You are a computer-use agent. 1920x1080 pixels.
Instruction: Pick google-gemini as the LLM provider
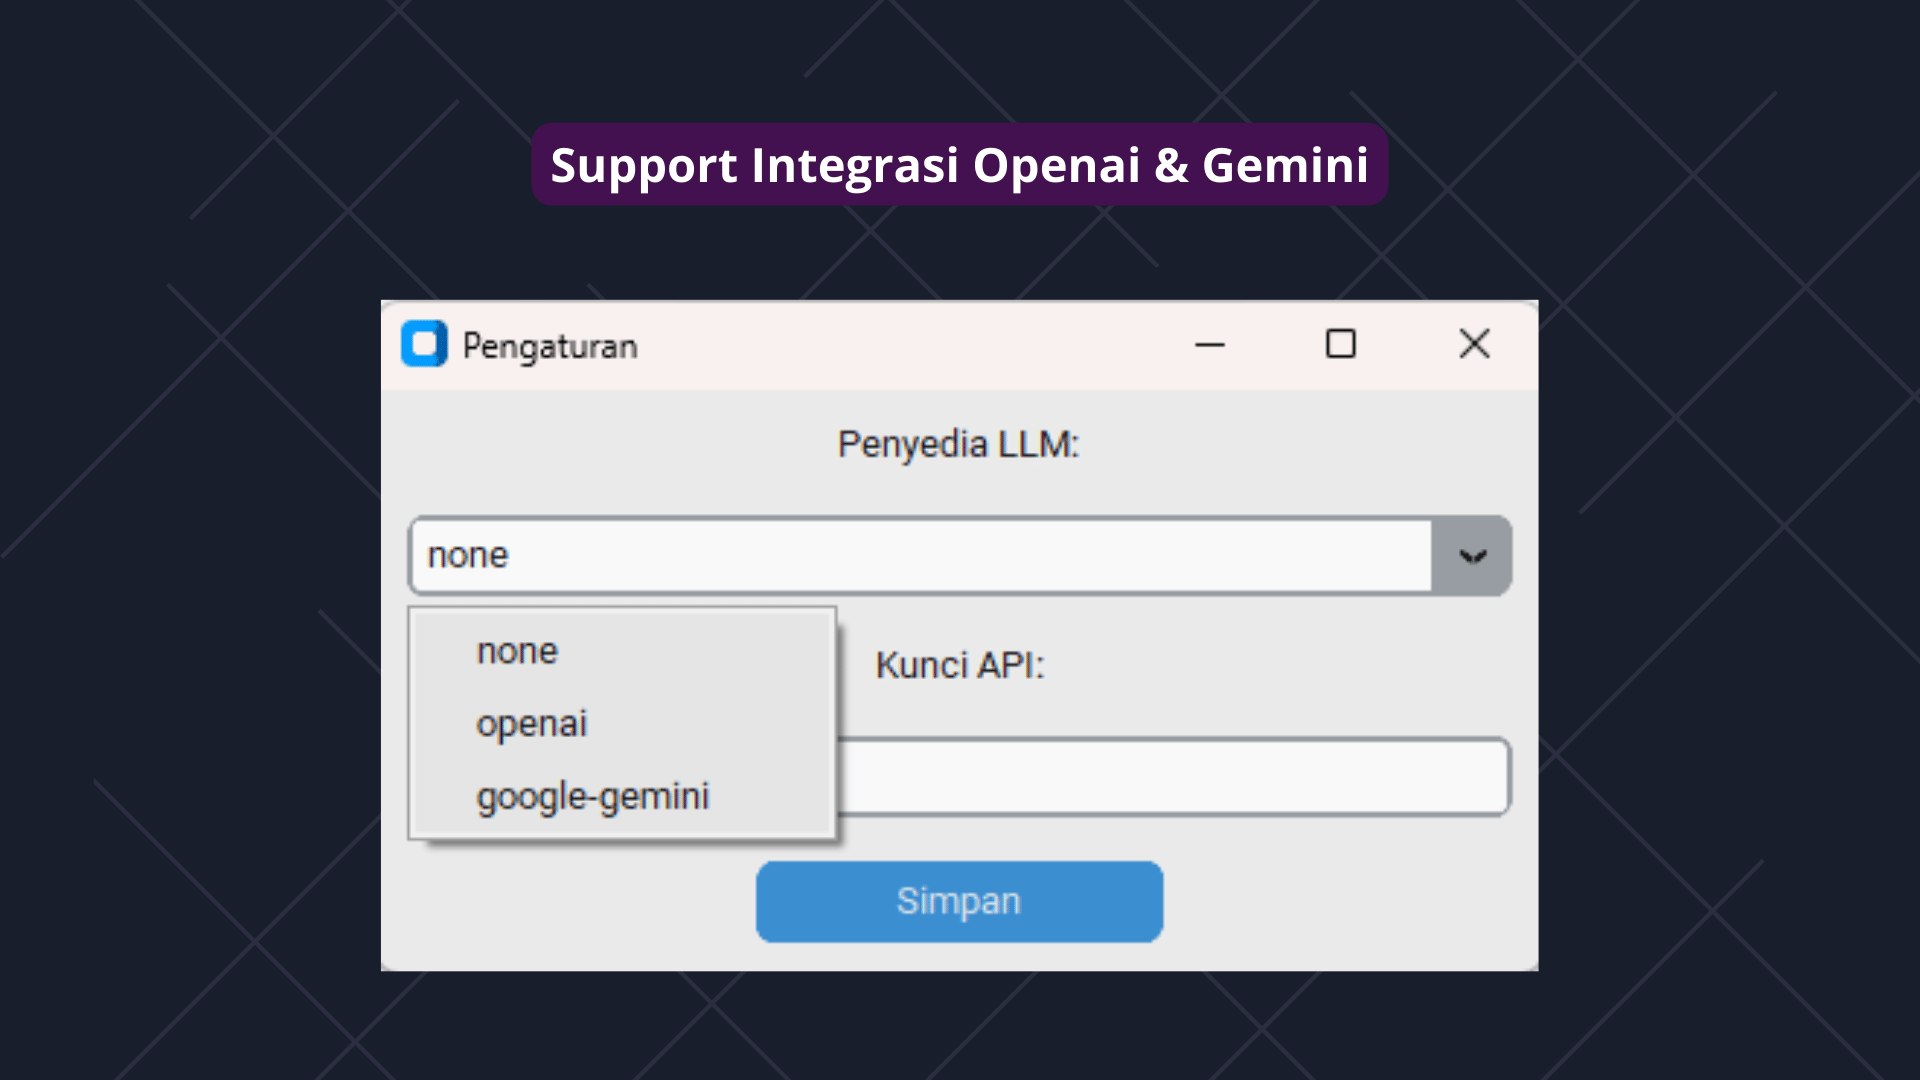pos(593,796)
